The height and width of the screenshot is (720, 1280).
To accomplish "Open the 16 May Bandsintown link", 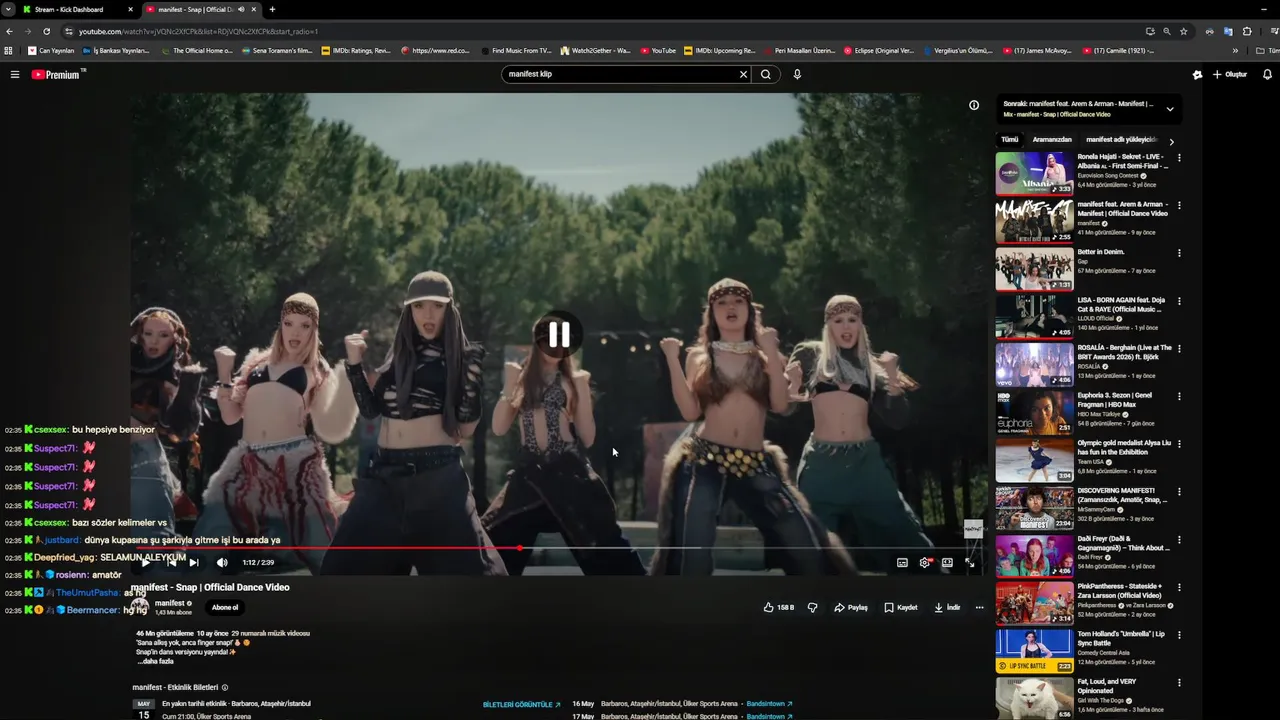I will click(769, 704).
